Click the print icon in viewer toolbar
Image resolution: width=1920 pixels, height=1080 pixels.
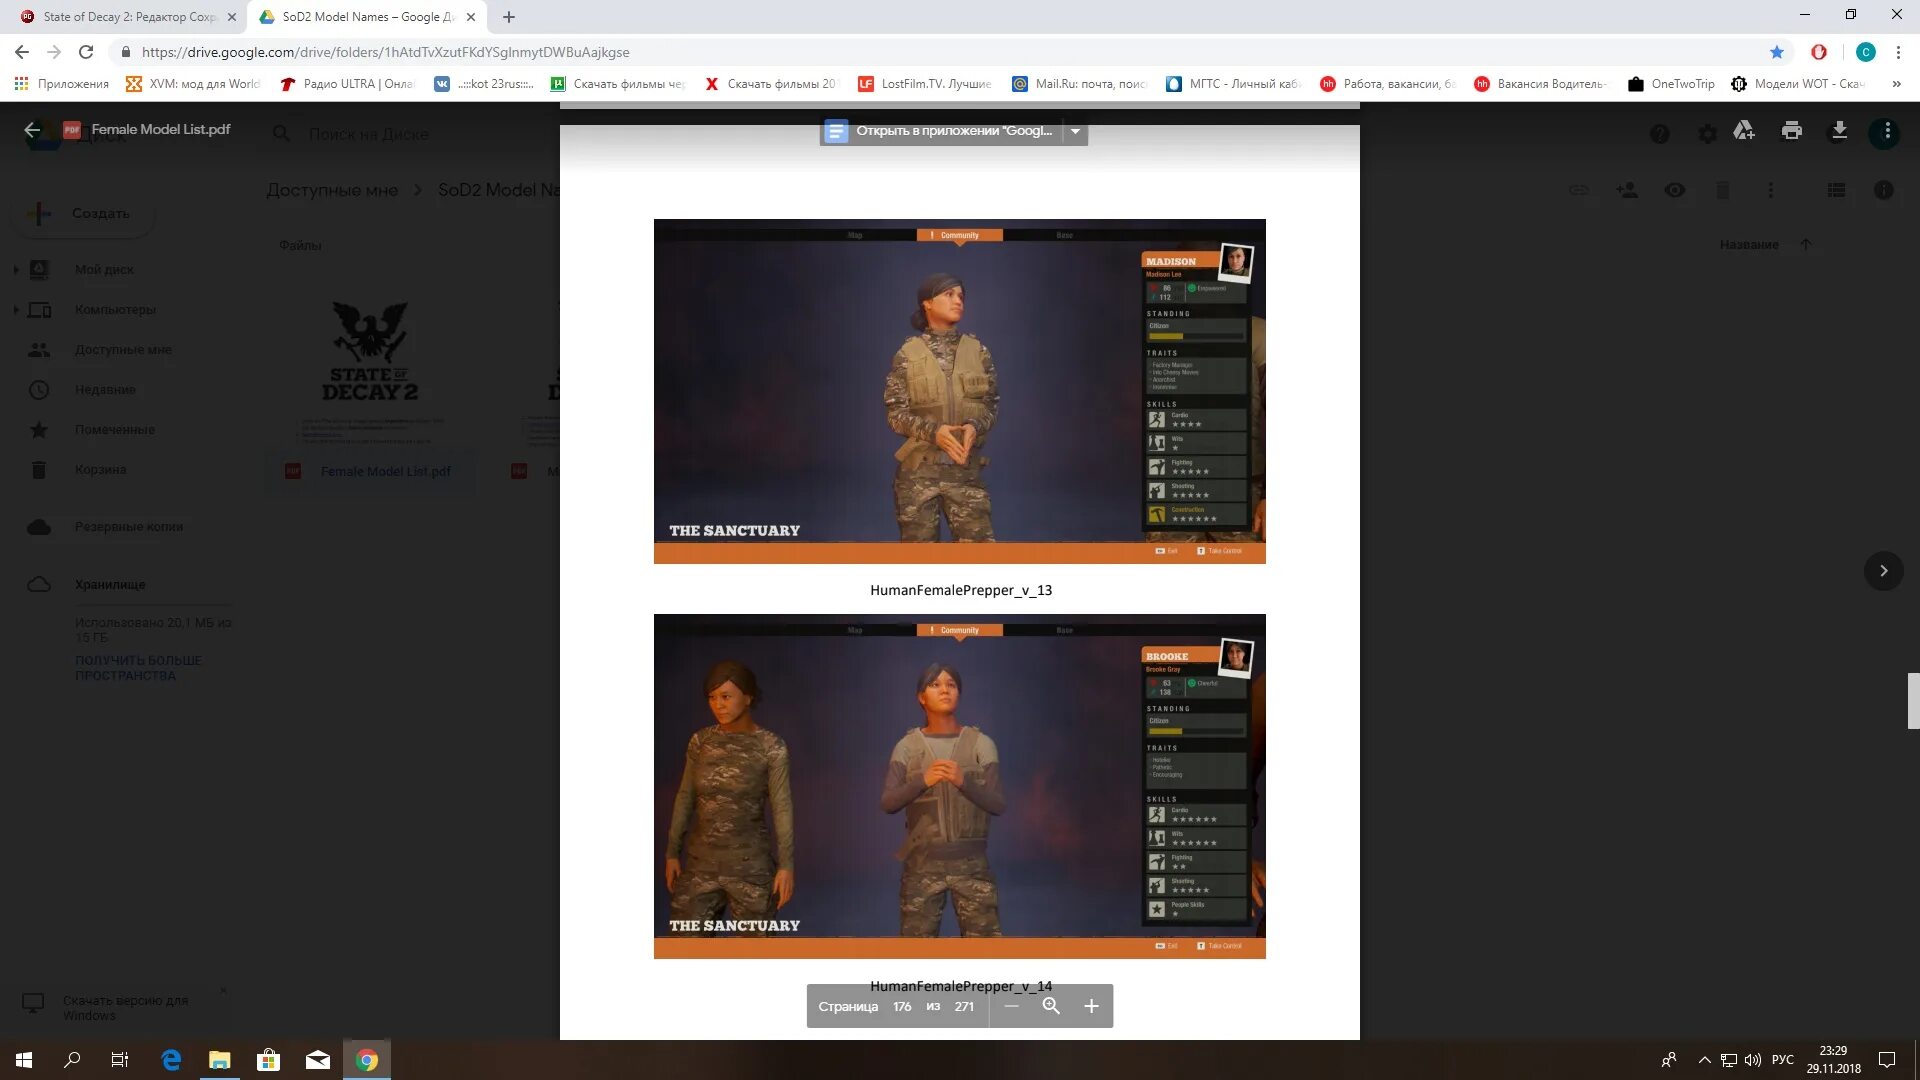point(1791,130)
